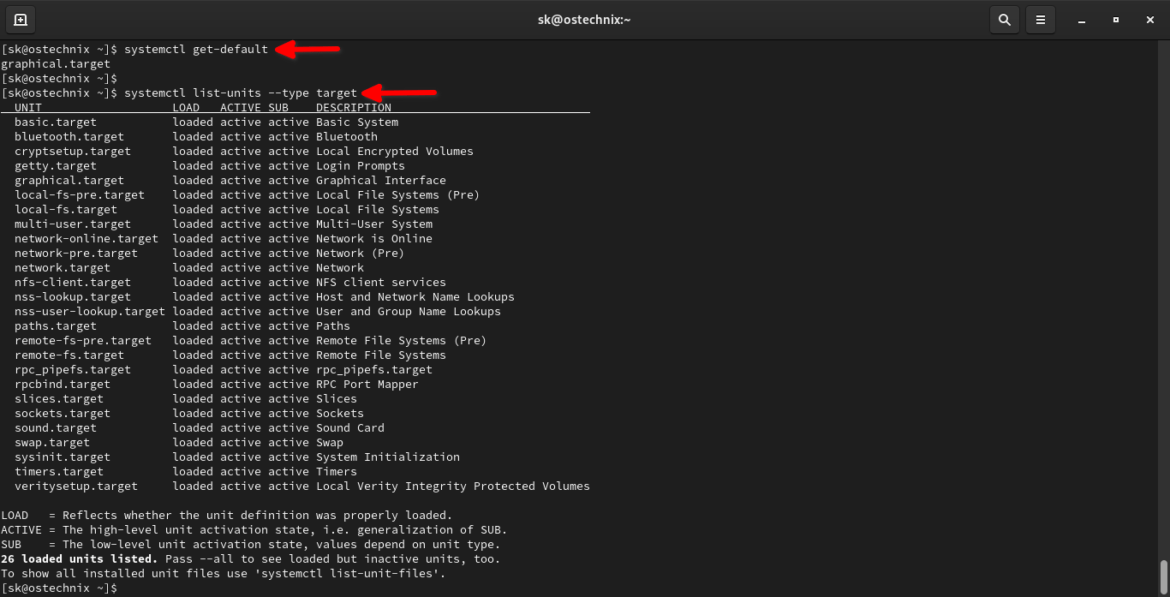
Task: Click the sockets.target unit name
Action: click(x=63, y=413)
